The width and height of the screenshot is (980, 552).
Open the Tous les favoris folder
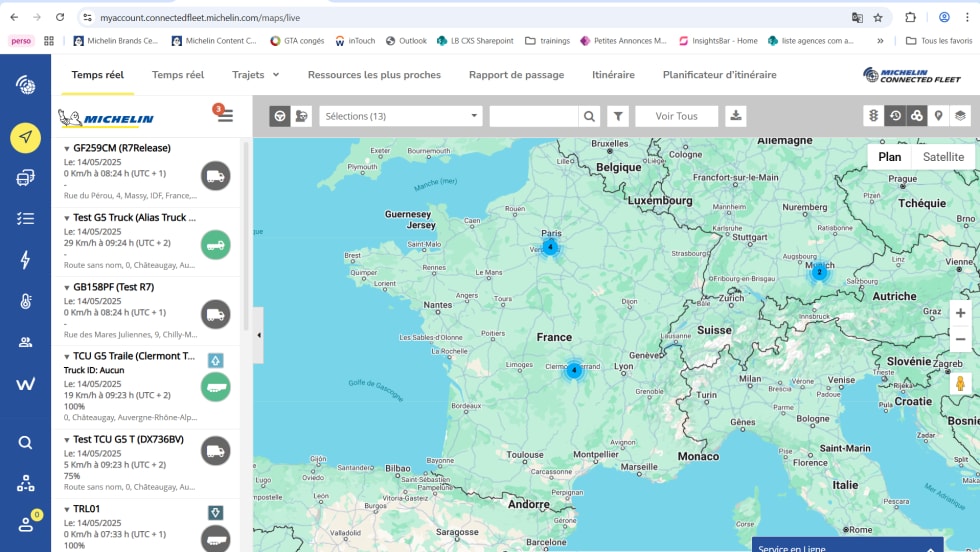(x=939, y=41)
